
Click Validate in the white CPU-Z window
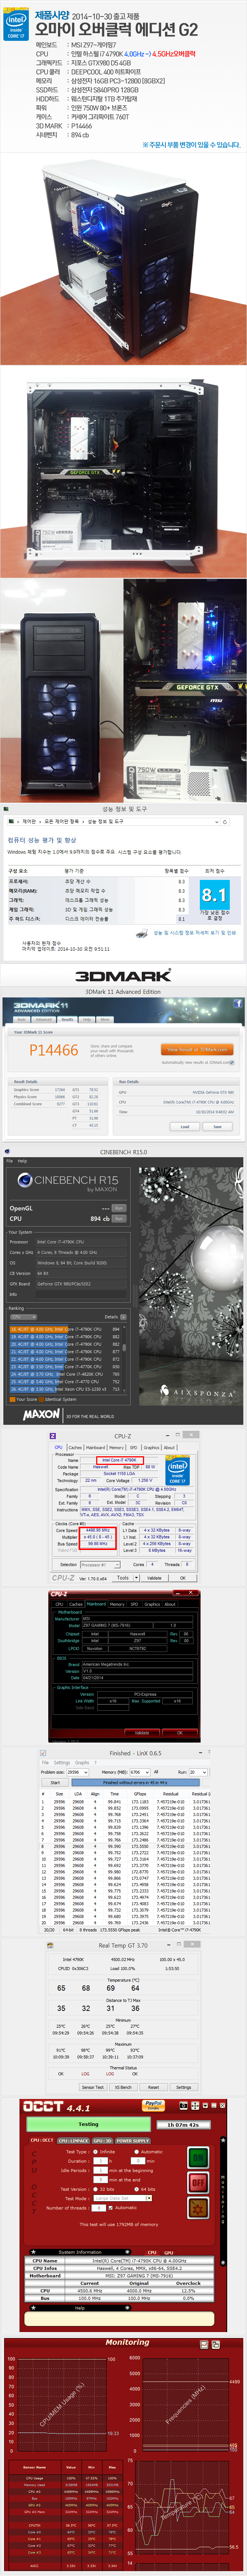click(154, 1578)
